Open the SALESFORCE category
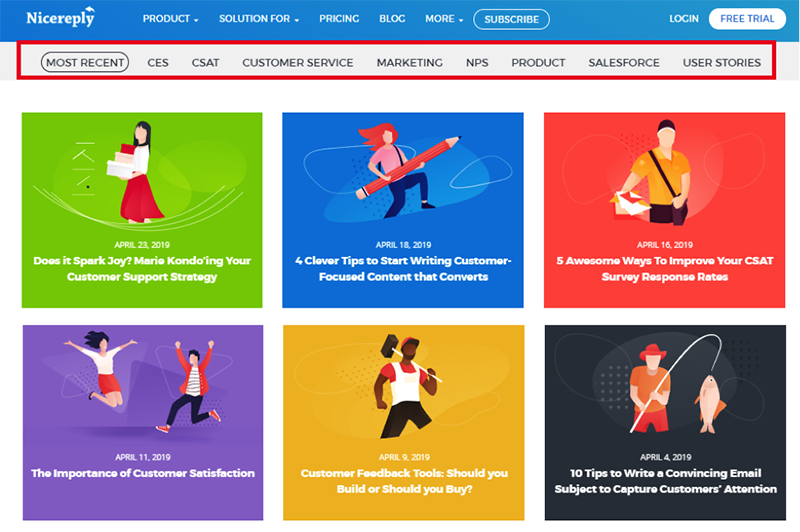The image size is (800, 532). (x=623, y=63)
